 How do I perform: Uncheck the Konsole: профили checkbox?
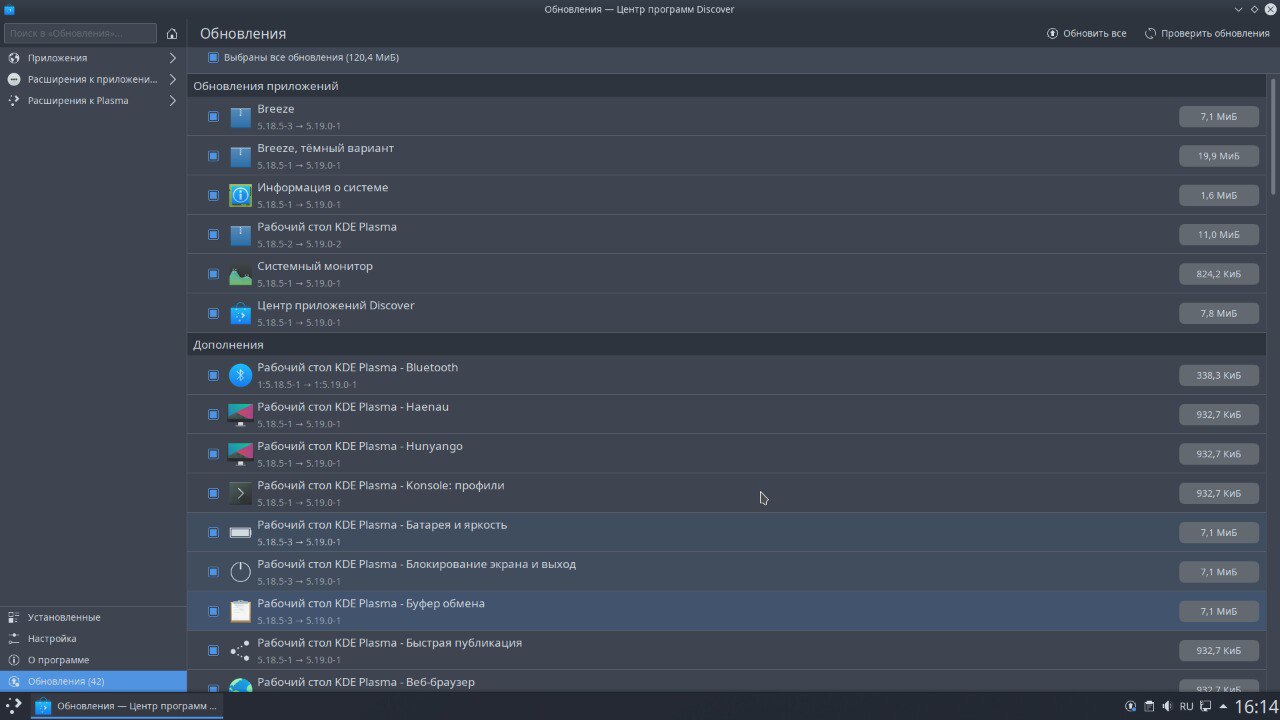[213, 493]
